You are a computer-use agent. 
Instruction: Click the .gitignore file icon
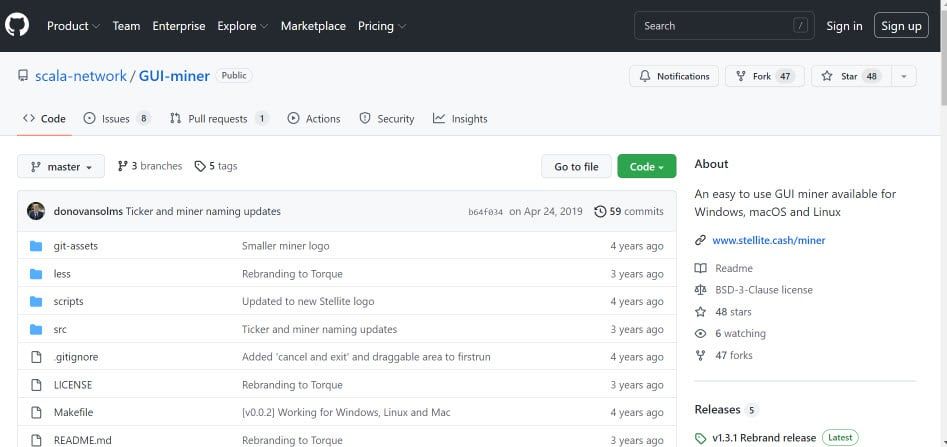coord(36,357)
